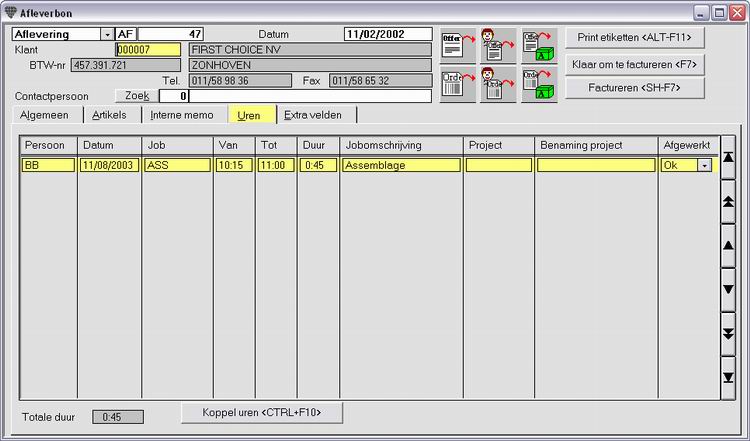
Task: Click Klaar om te factureren <F7> button
Action: click(x=635, y=65)
